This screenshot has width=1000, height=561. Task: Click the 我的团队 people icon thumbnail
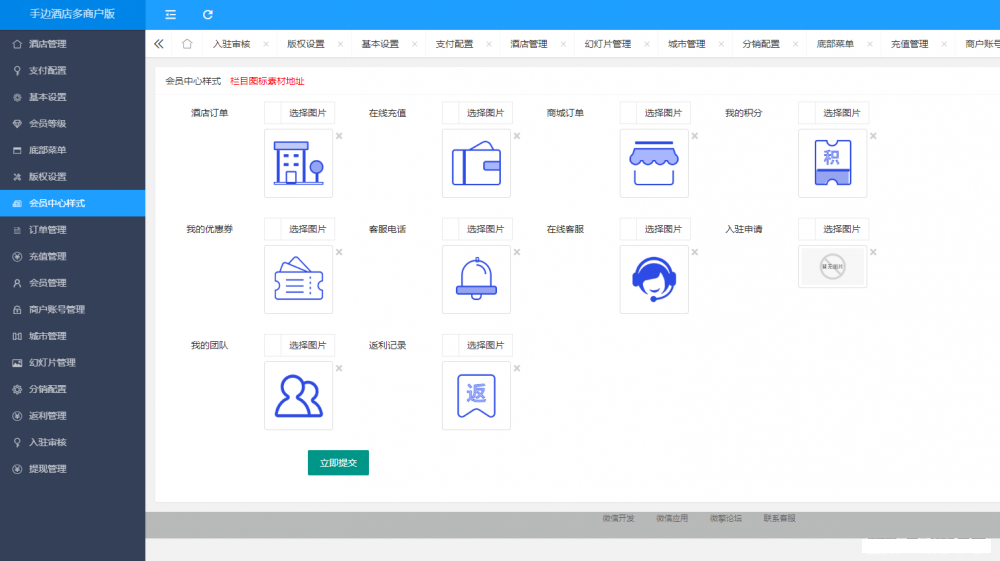point(298,396)
